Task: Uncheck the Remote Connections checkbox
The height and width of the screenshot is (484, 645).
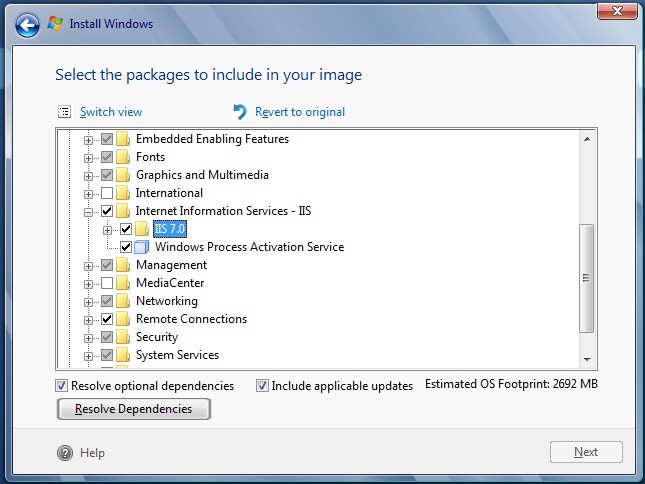Action: [107, 319]
